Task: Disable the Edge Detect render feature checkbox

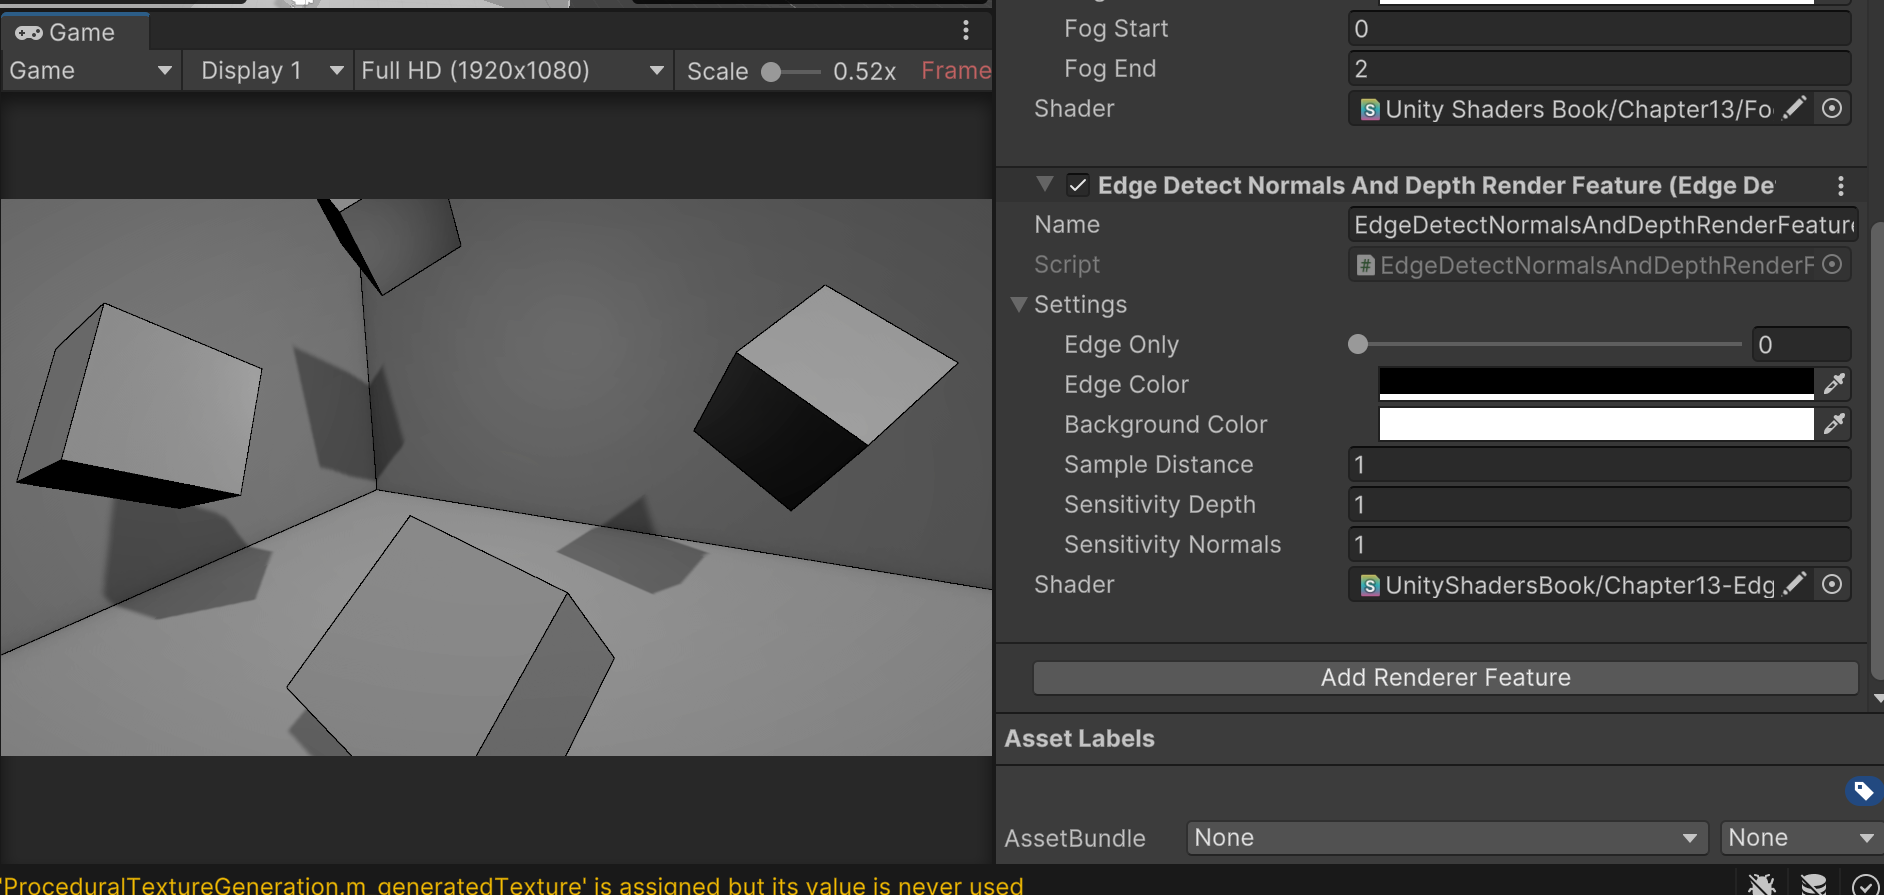Action: (x=1077, y=185)
